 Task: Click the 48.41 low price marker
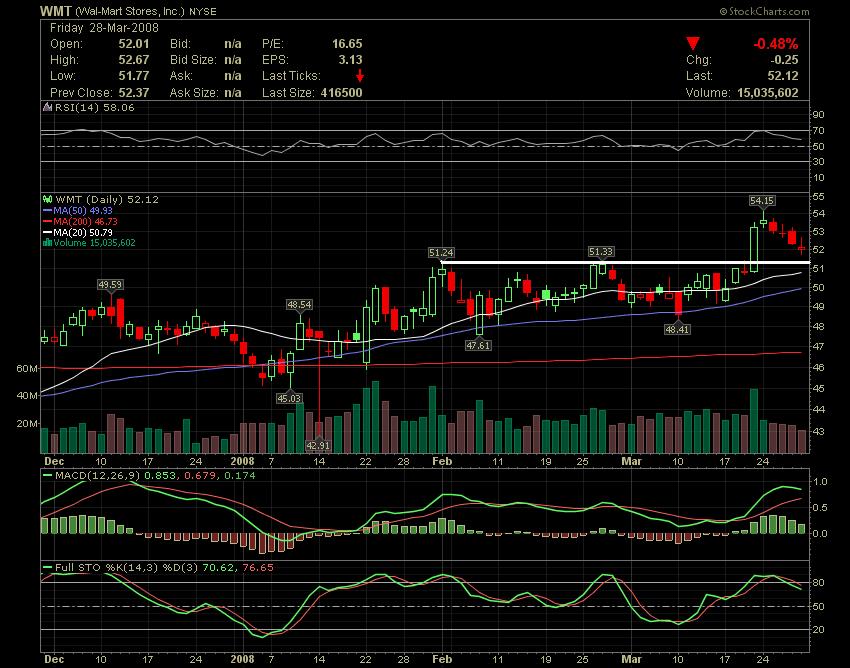tap(677, 329)
